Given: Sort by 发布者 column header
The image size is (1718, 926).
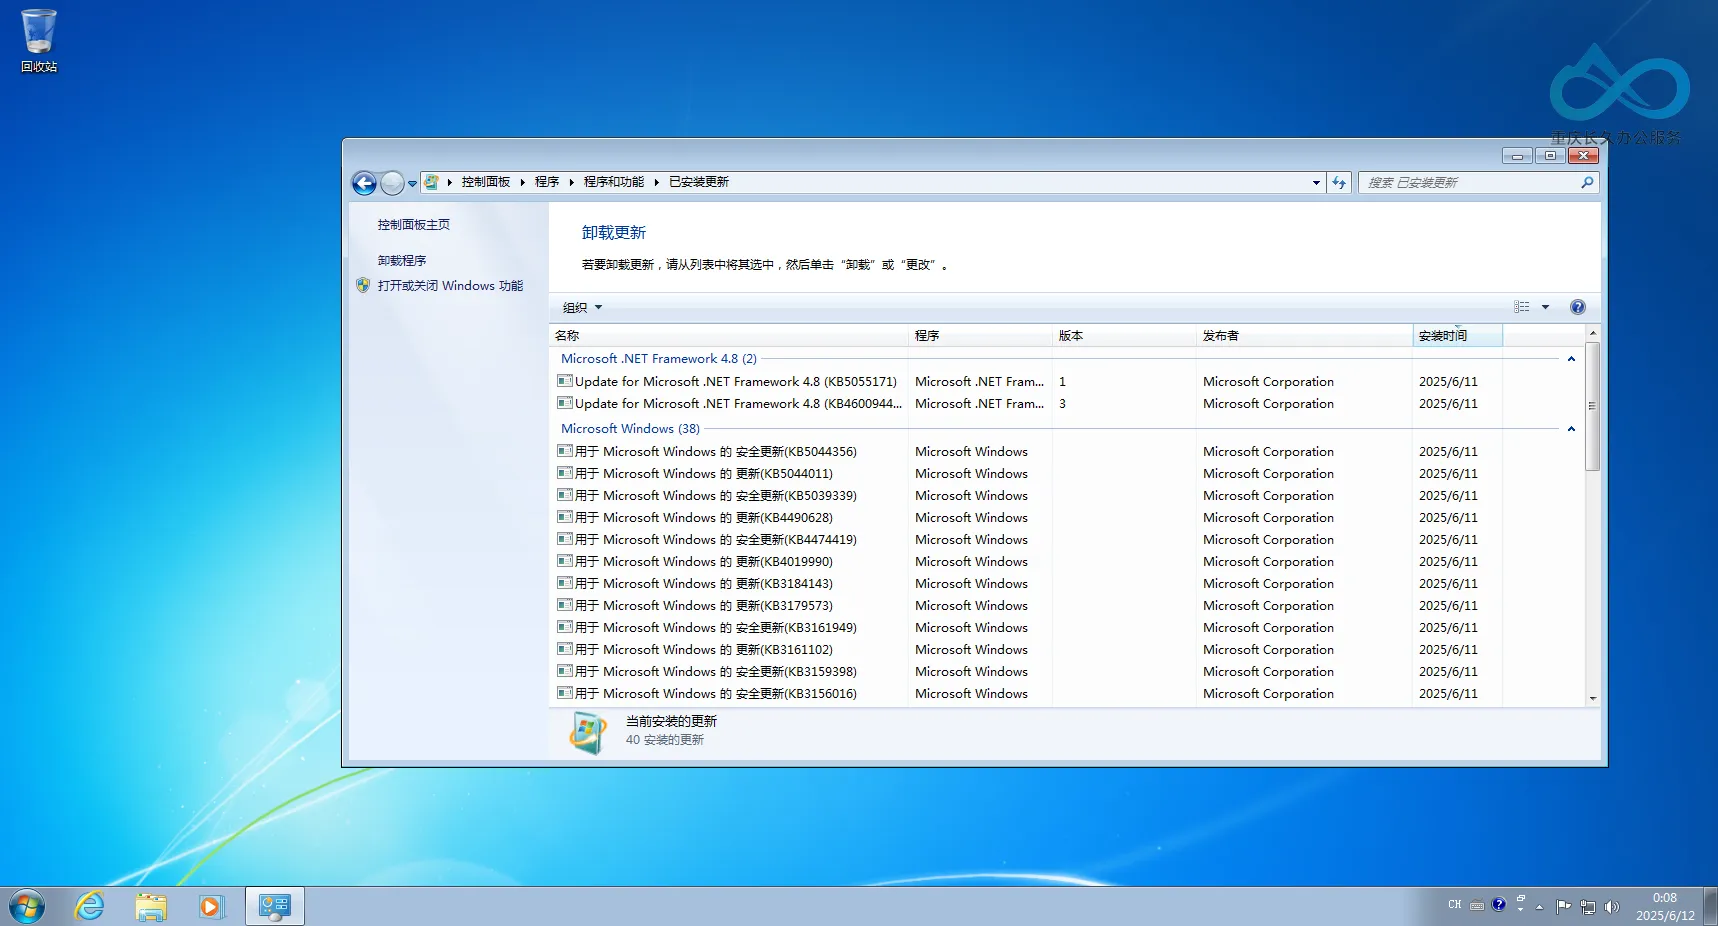Looking at the screenshot, I should [1305, 336].
